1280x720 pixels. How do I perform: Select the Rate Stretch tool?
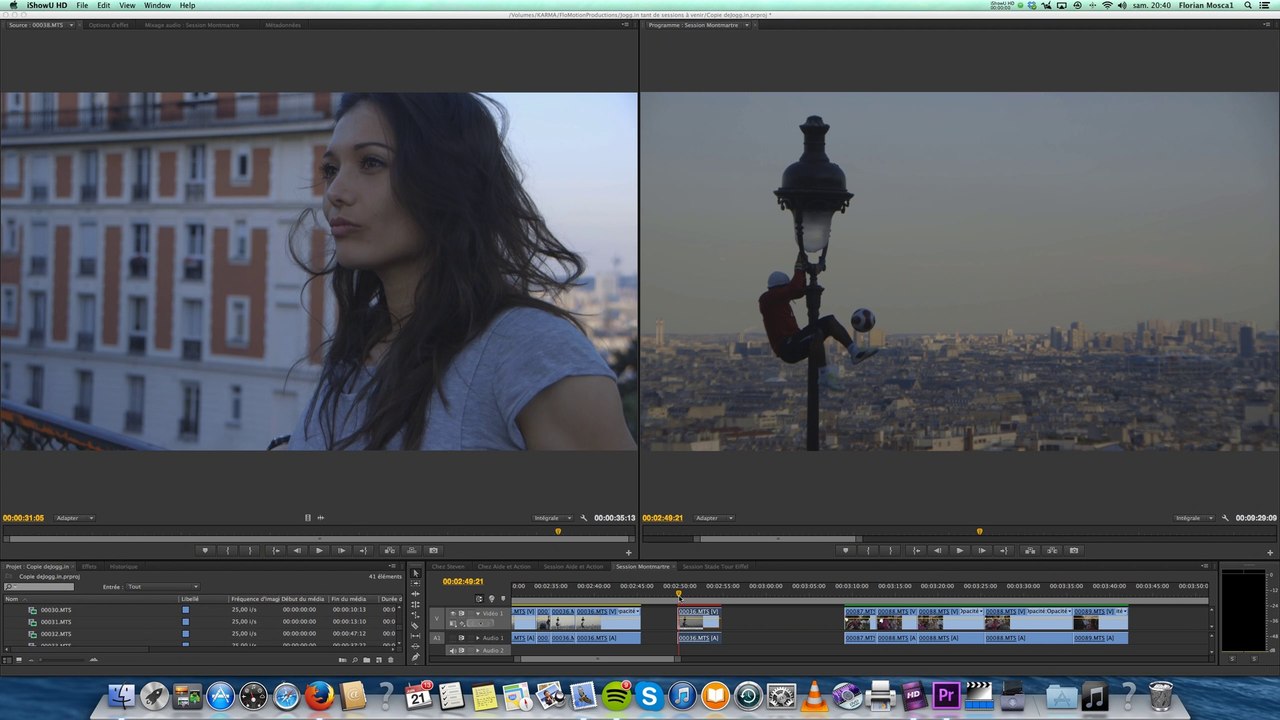tap(416, 615)
